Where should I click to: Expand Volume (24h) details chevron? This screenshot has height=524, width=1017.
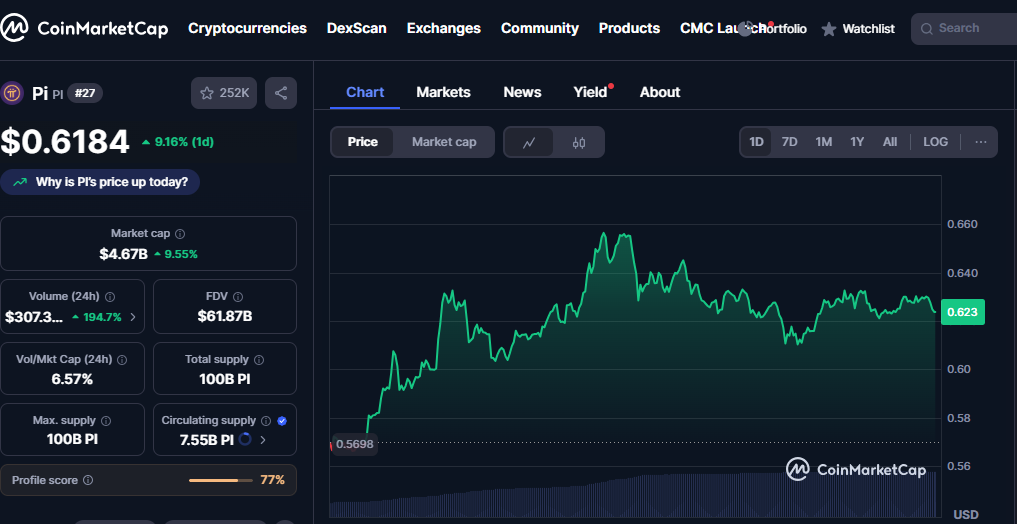[133, 317]
